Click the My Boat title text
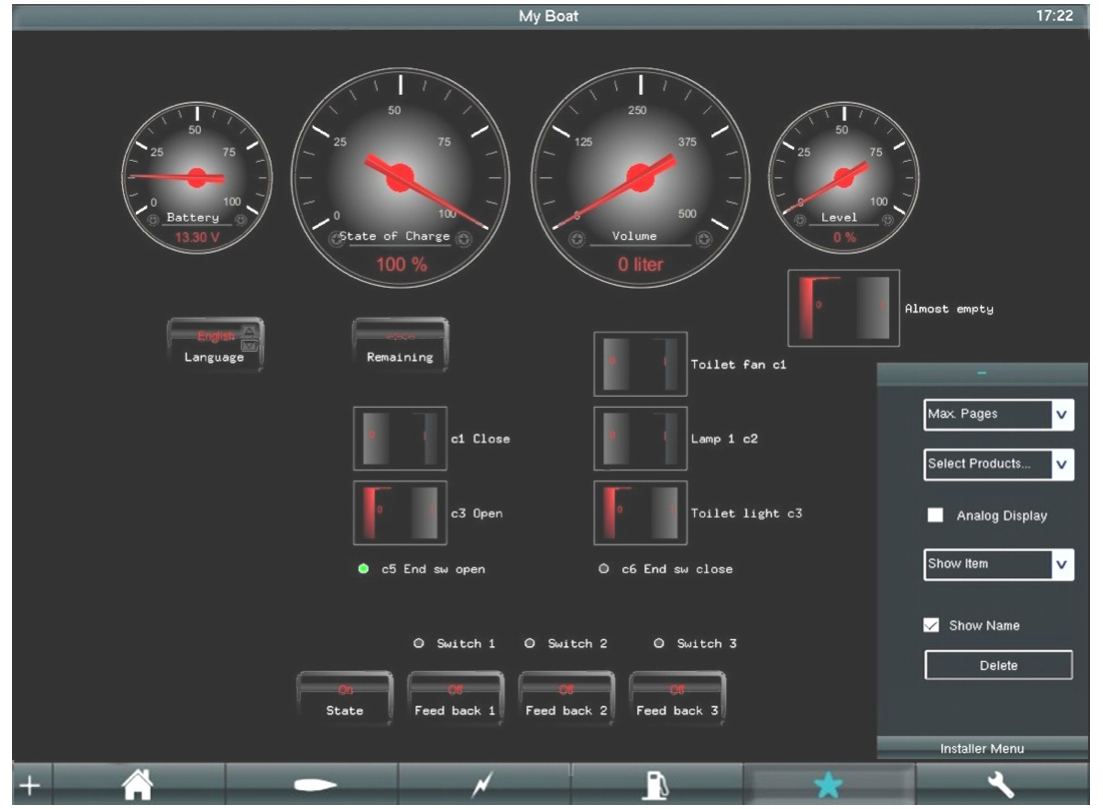 coord(549,15)
